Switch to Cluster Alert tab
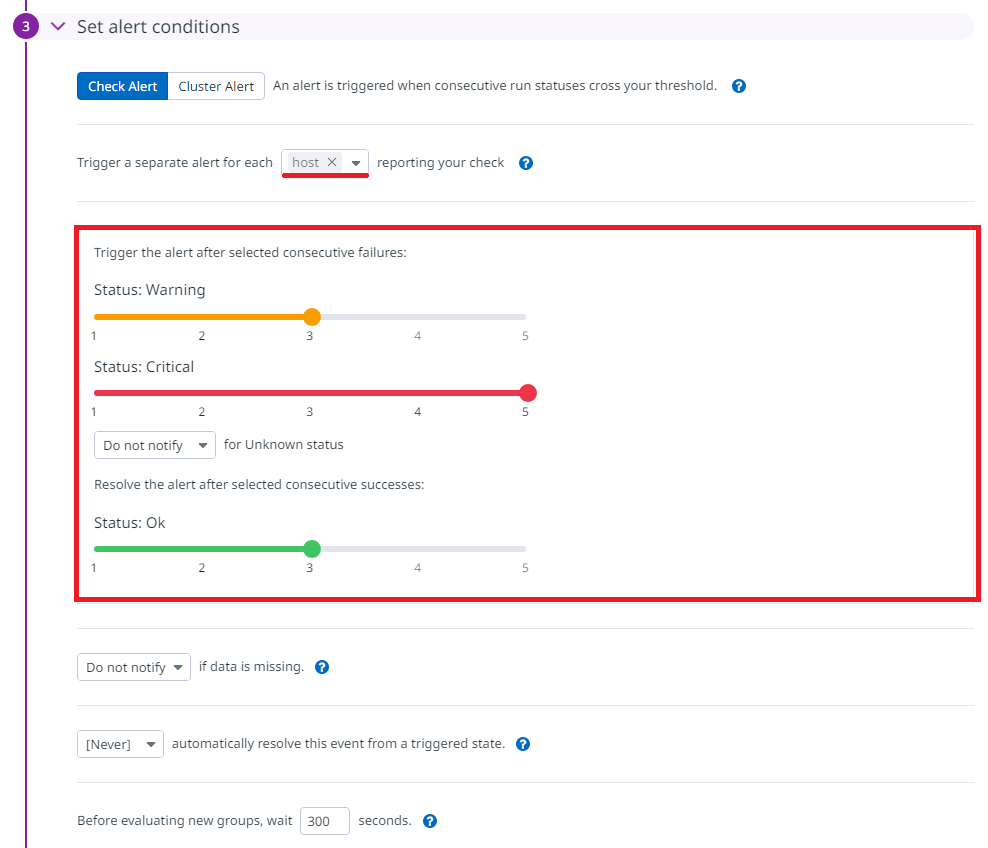The width and height of the screenshot is (988, 848). coord(216,86)
